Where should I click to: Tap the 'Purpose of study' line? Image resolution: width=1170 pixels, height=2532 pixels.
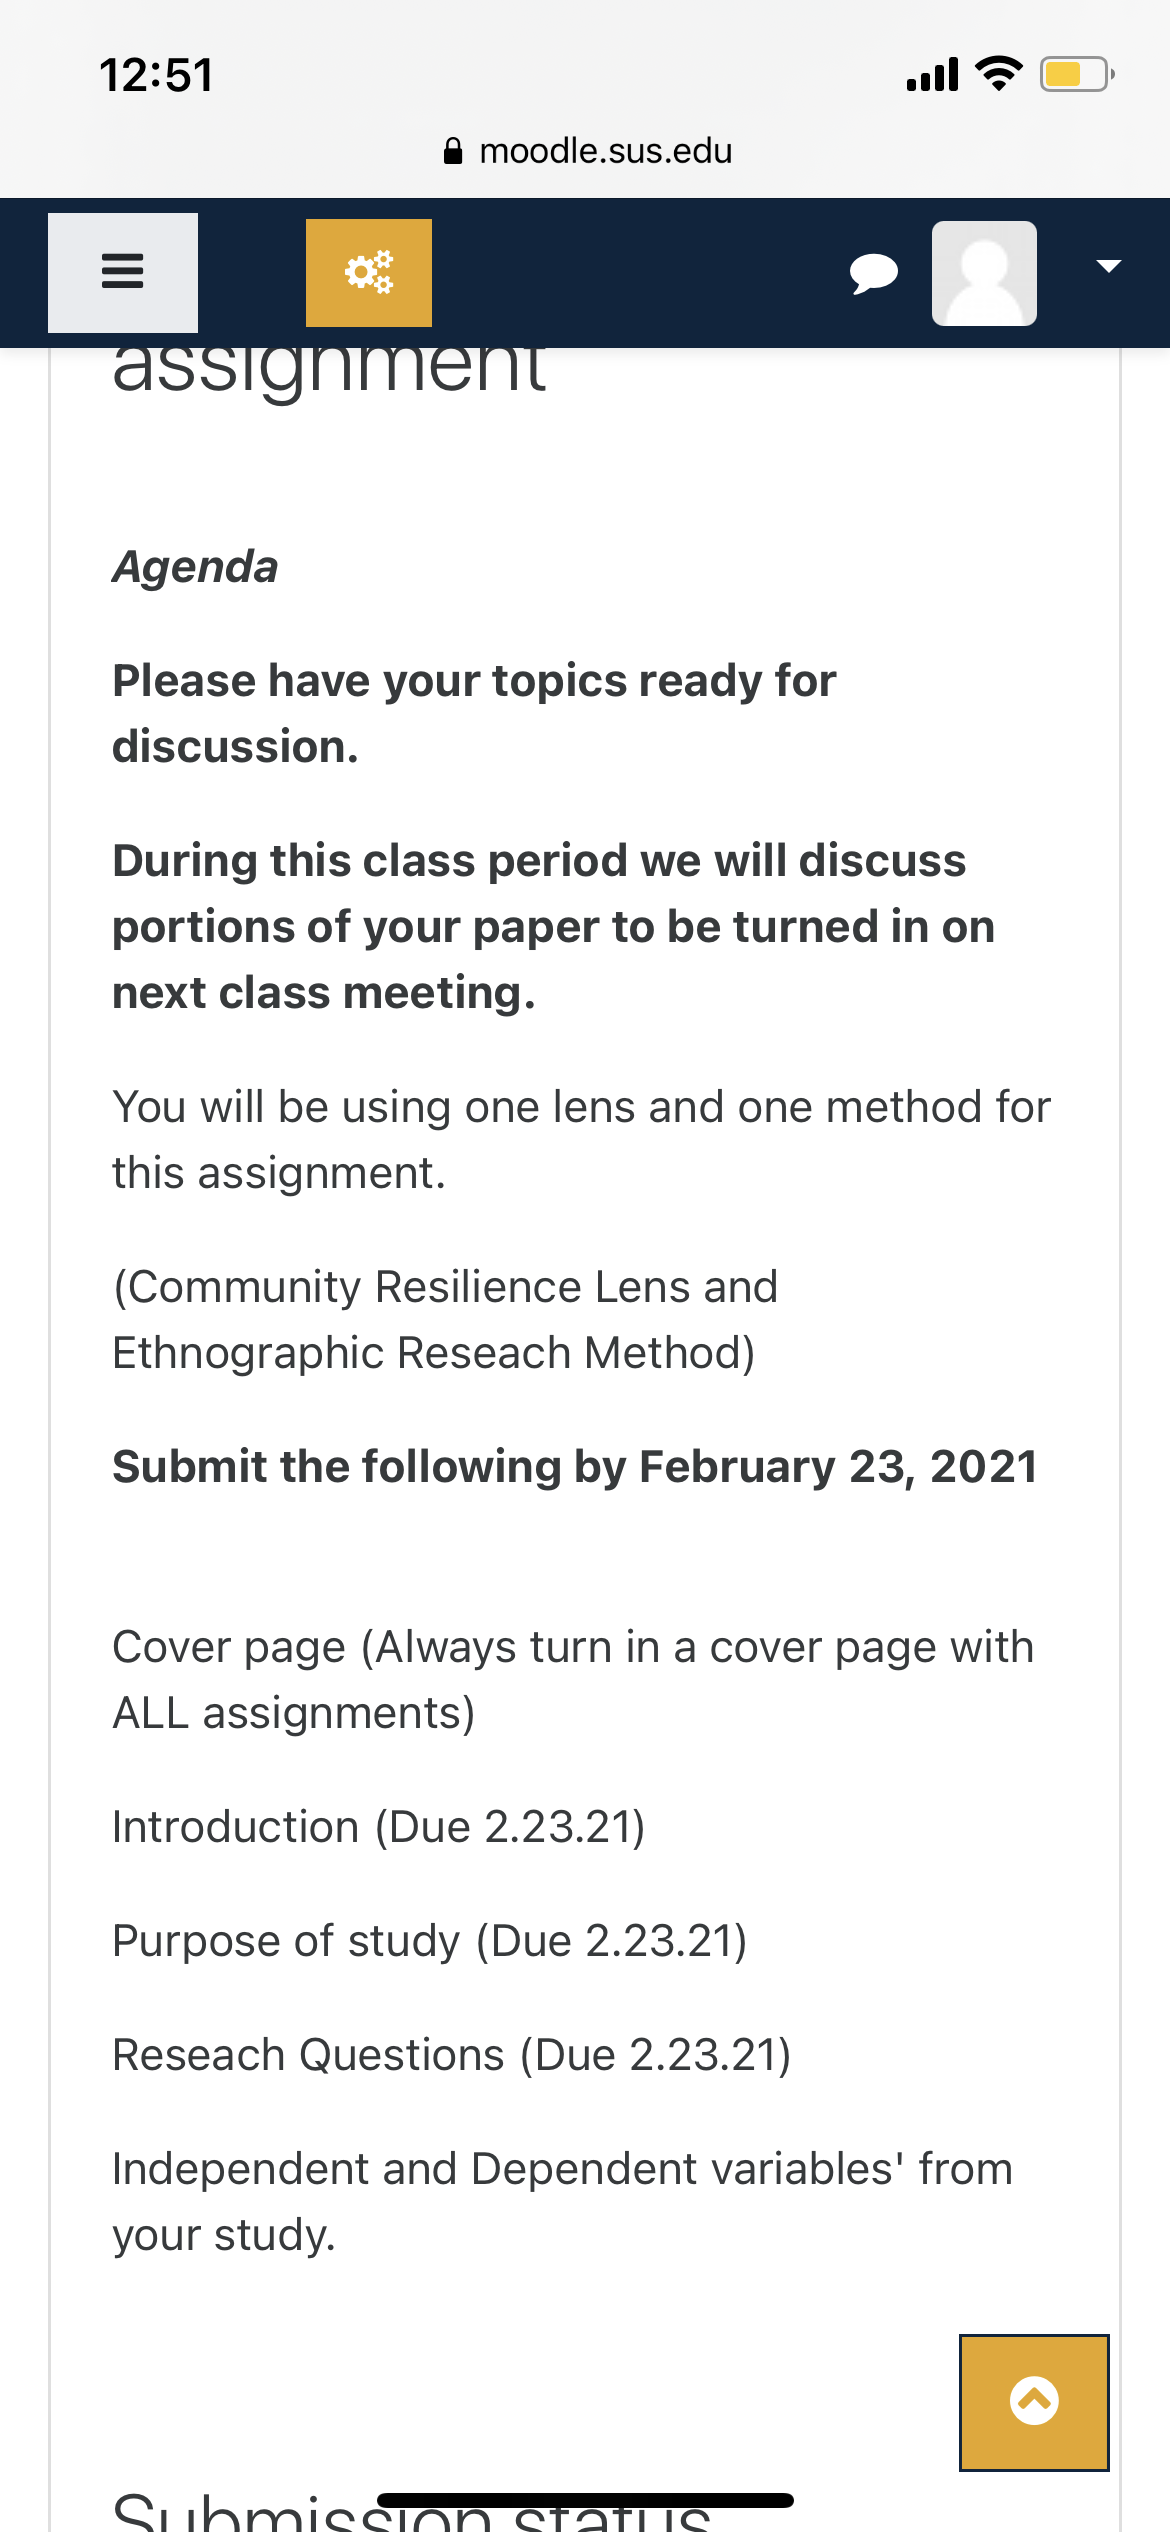430,1941
